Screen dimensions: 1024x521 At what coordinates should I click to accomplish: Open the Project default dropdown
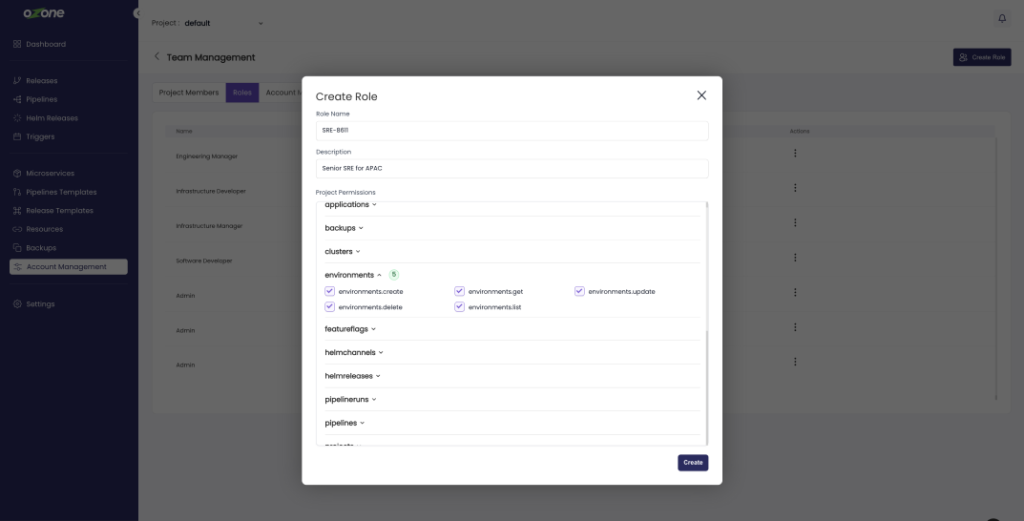(x=224, y=23)
